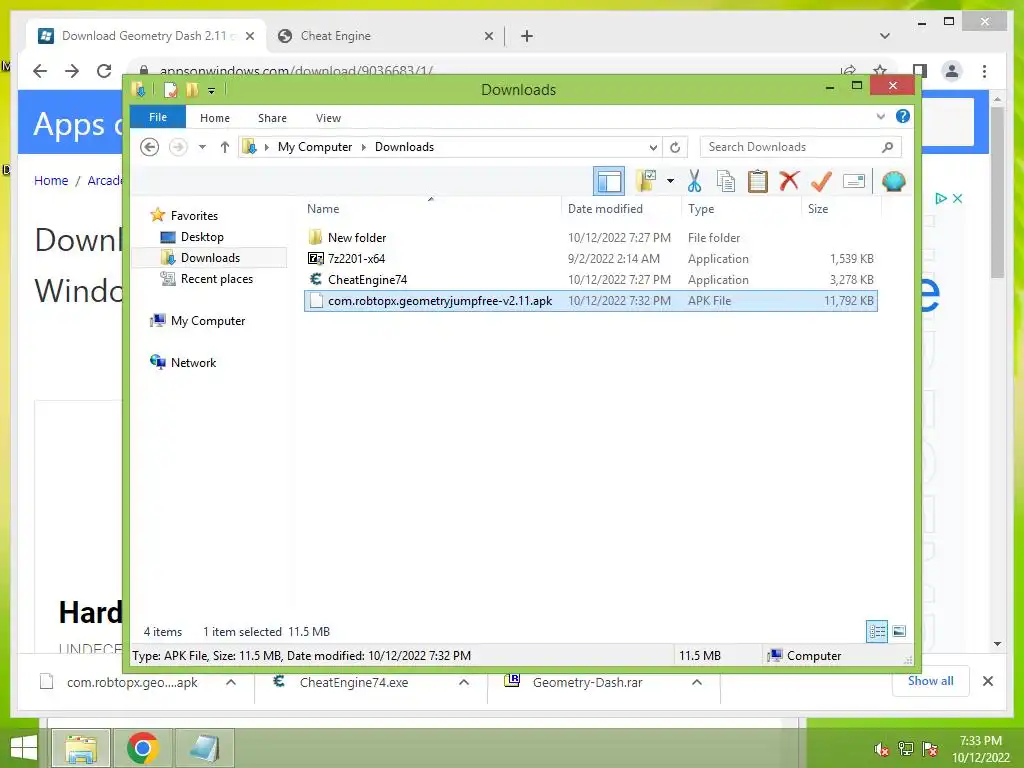Select the geometryjumpfree-v2.11.apk file
Image resolution: width=1024 pixels, height=768 pixels.
590,300
